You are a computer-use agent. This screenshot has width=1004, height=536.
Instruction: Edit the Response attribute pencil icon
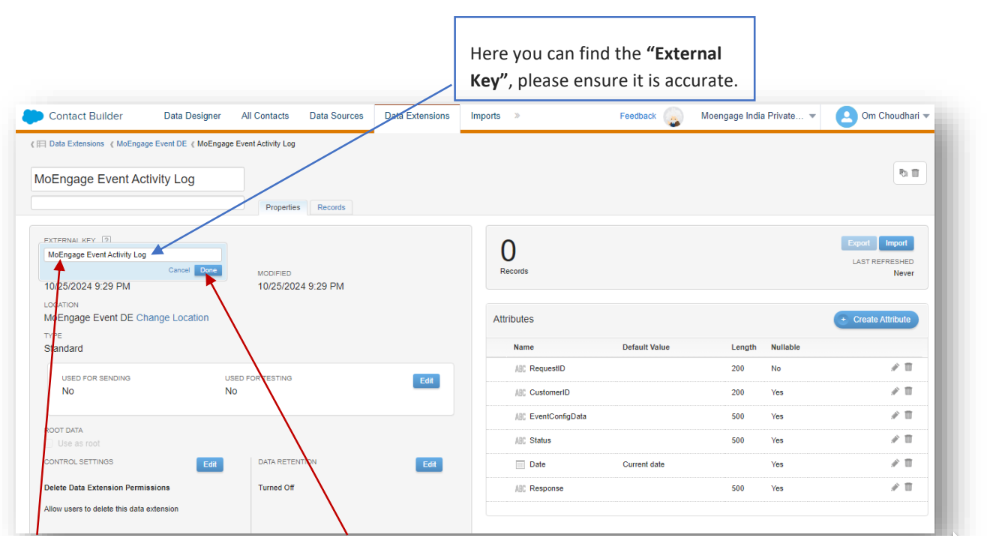click(895, 487)
